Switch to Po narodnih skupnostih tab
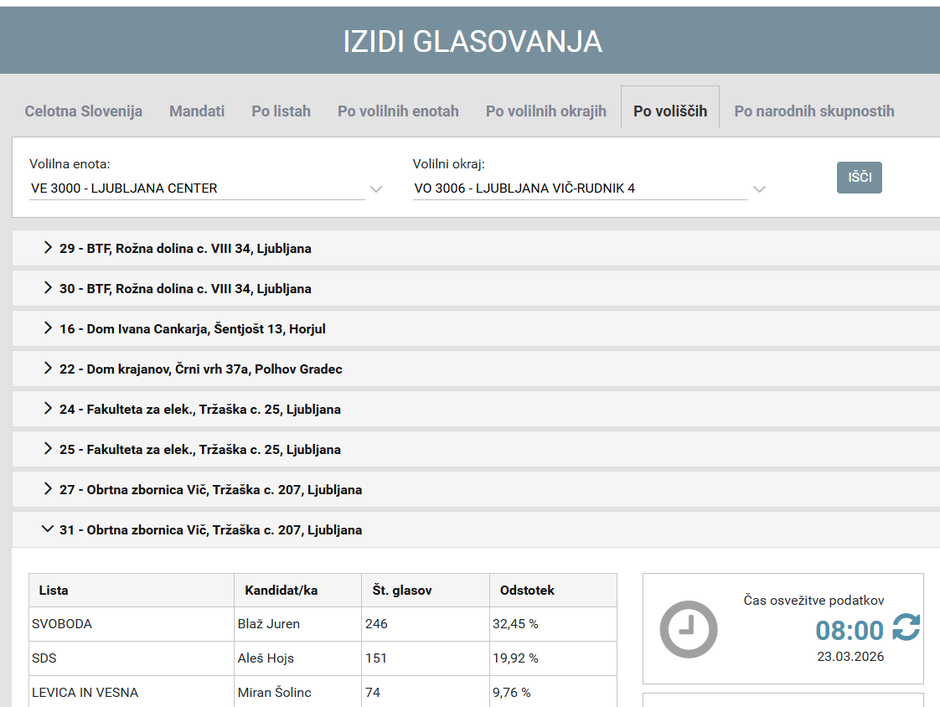This screenshot has height=707, width=940. (x=814, y=111)
